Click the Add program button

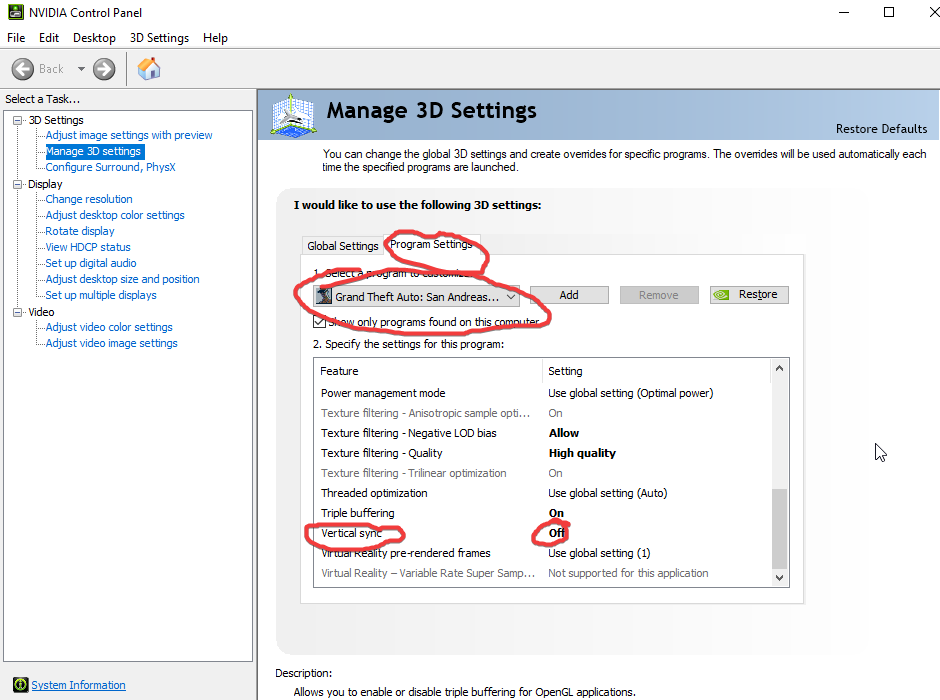pos(569,295)
